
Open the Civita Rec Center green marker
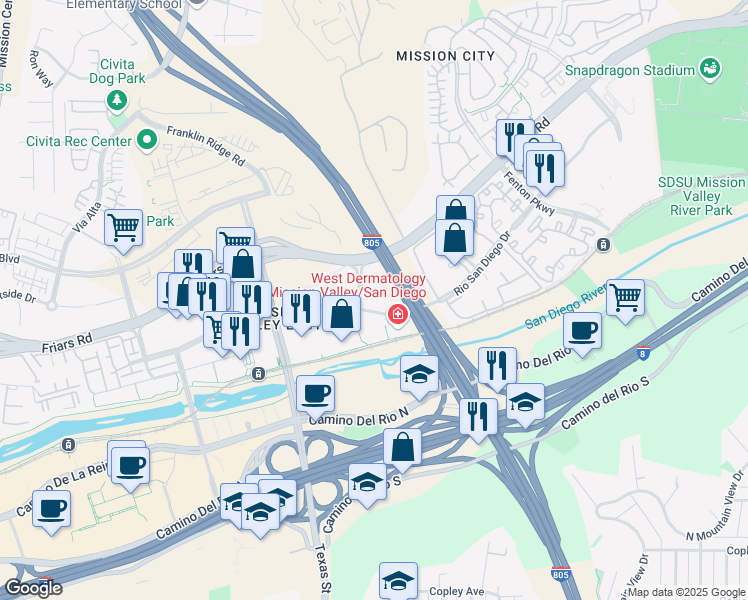147,141
